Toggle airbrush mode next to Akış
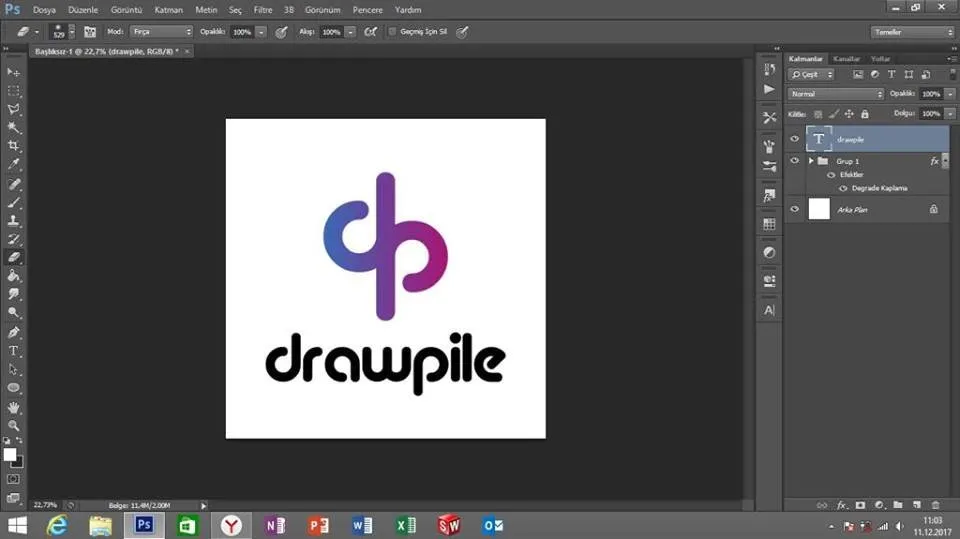 coord(370,32)
